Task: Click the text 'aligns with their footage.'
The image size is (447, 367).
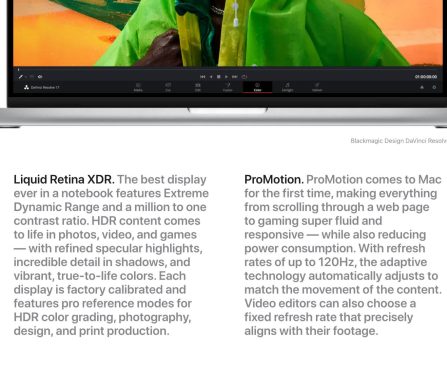Action: click(x=311, y=331)
